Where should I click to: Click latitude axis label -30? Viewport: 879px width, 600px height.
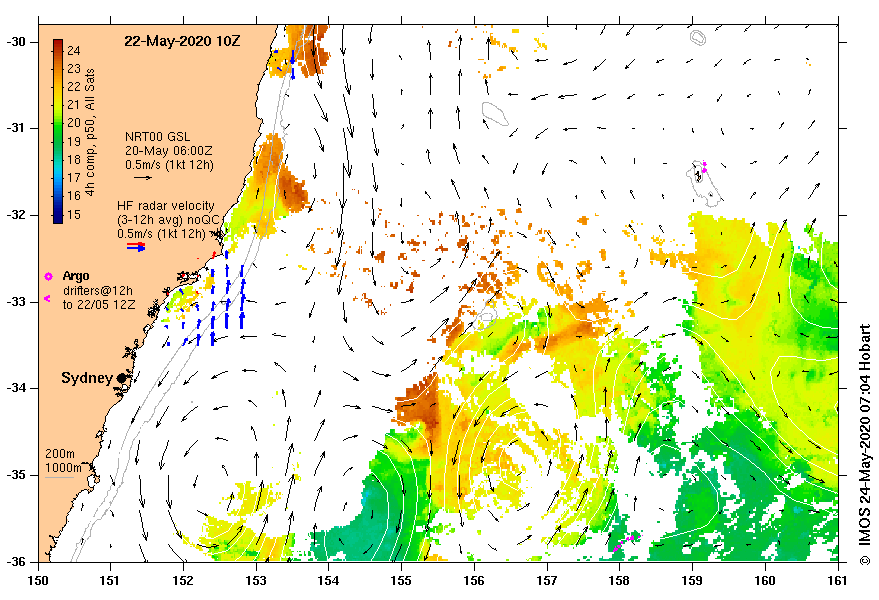coord(15,41)
